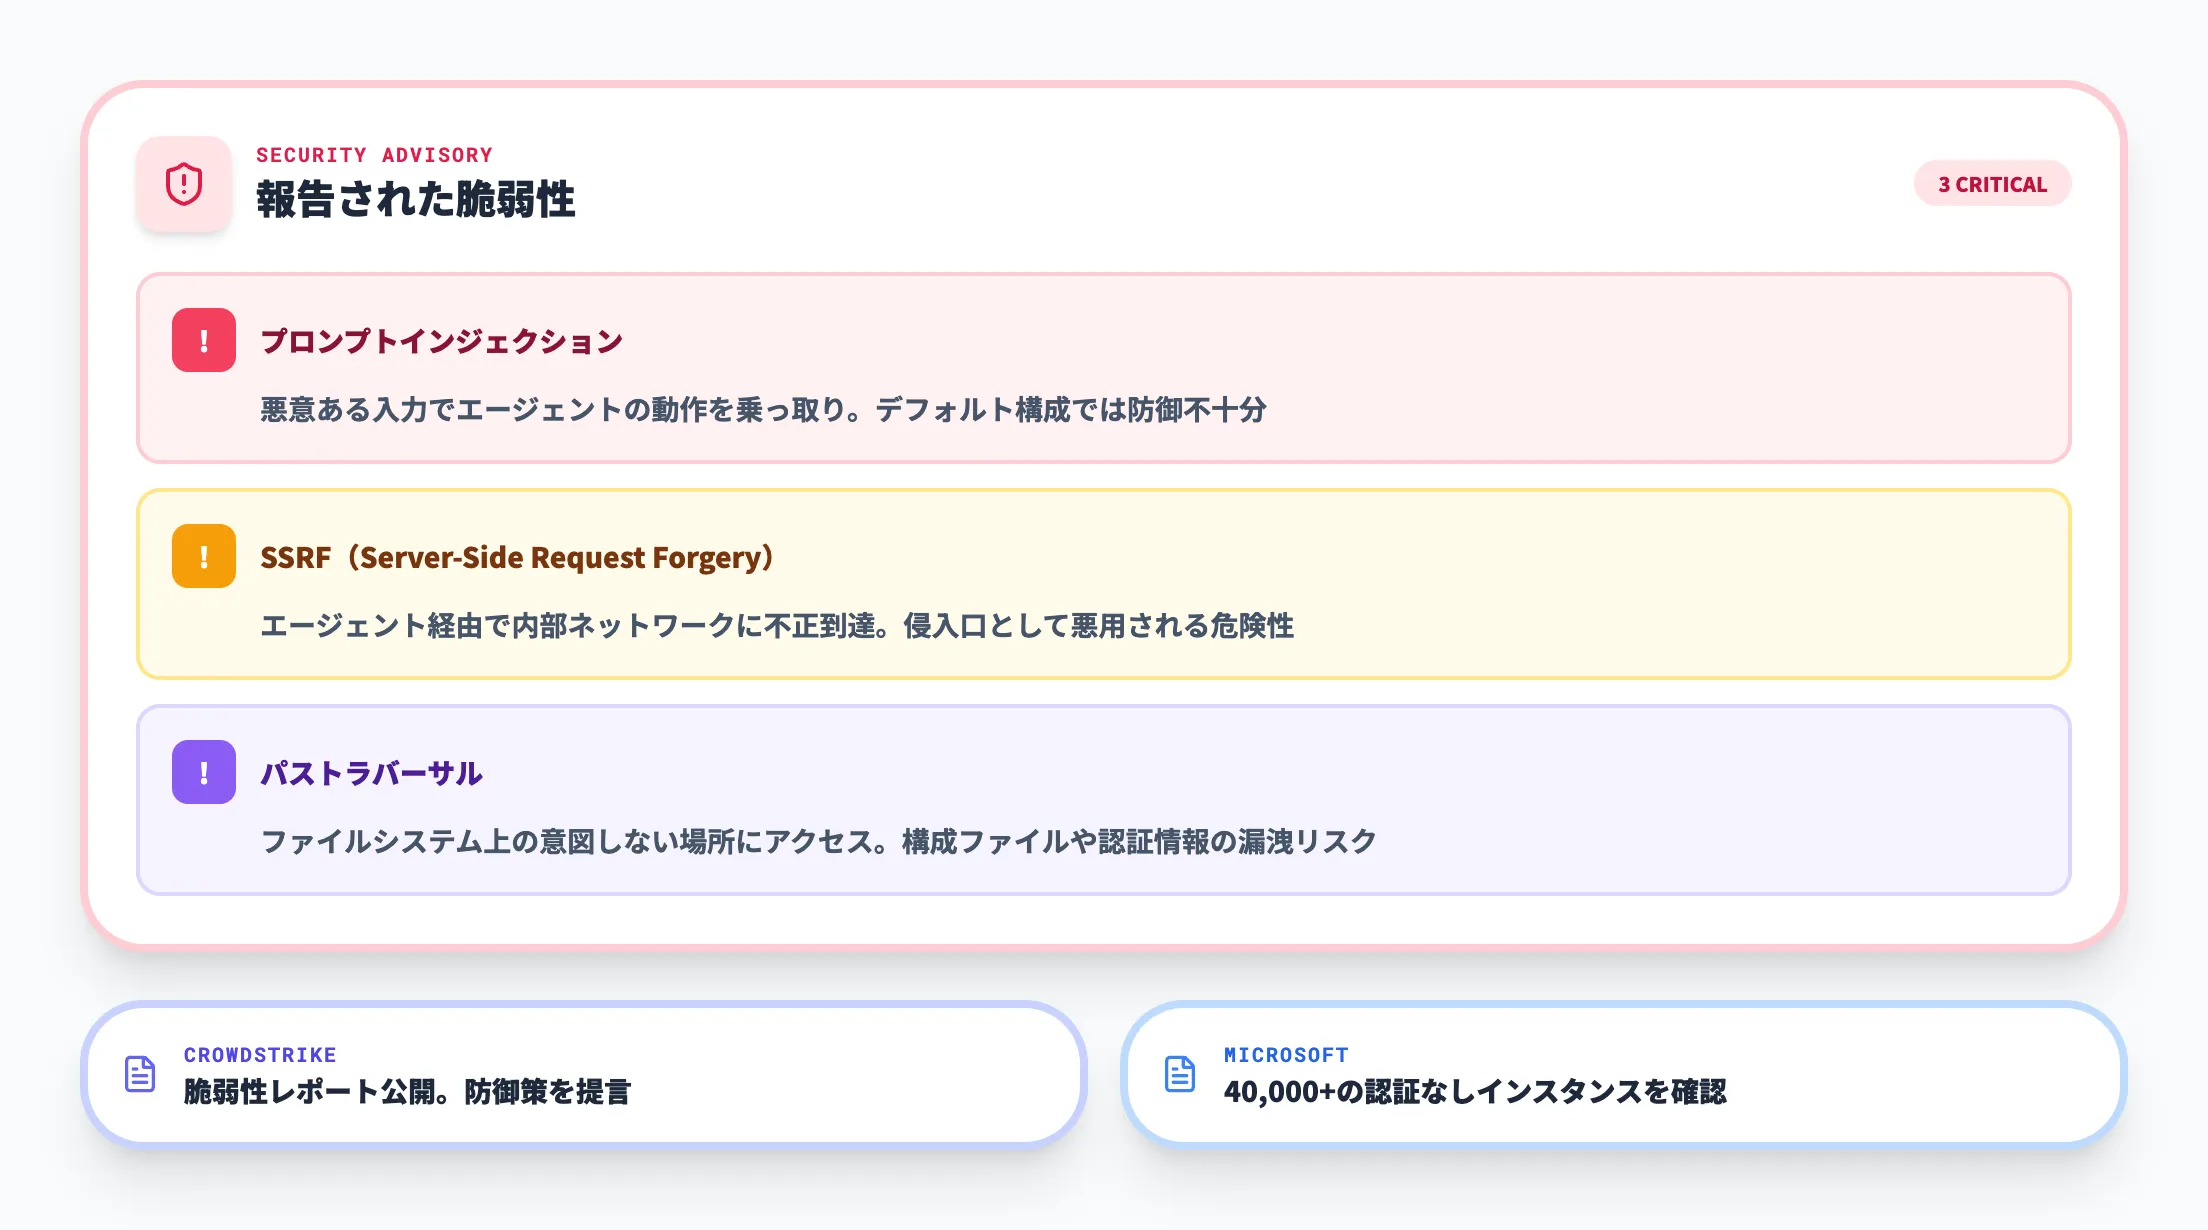Select the purple exclamation icon for path traversal
The height and width of the screenshot is (1230, 2208).
coord(204,771)
